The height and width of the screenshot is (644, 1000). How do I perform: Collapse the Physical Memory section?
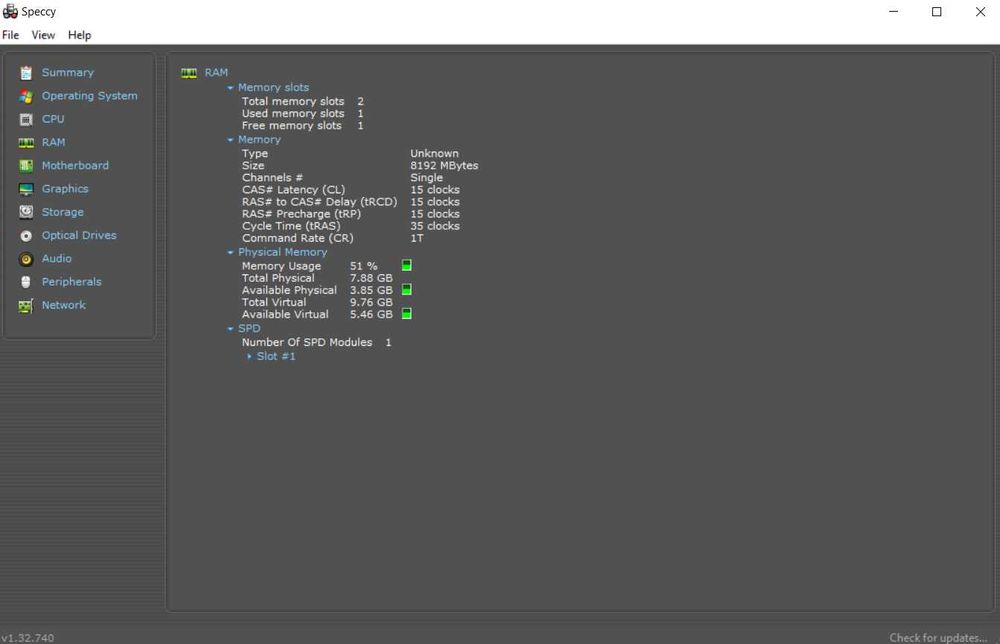click(x=230, y=252)
